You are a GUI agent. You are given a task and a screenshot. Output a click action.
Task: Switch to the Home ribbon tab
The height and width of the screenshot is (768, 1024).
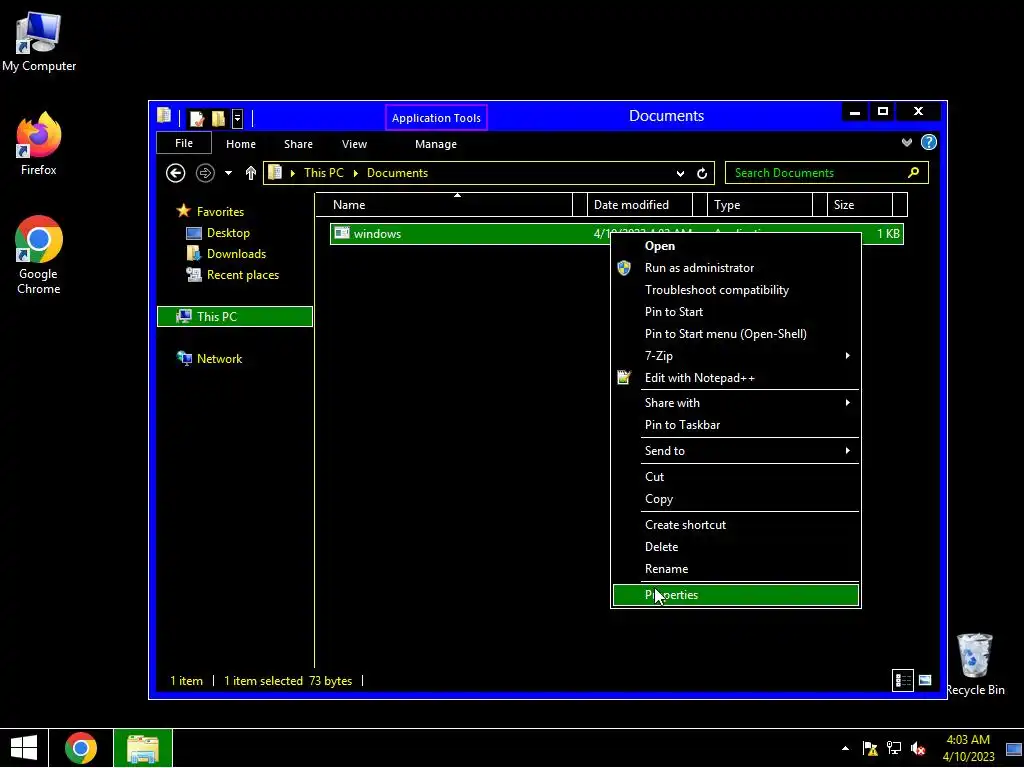[241, 144]
